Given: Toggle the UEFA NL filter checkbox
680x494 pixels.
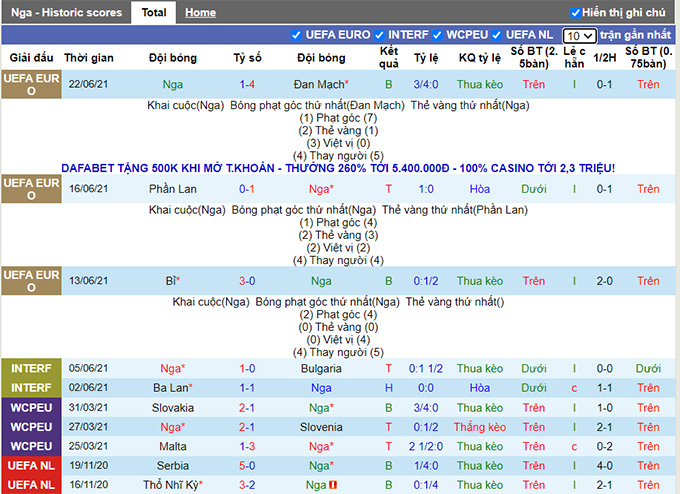Looking at the screenshot, I should (497, 35).
